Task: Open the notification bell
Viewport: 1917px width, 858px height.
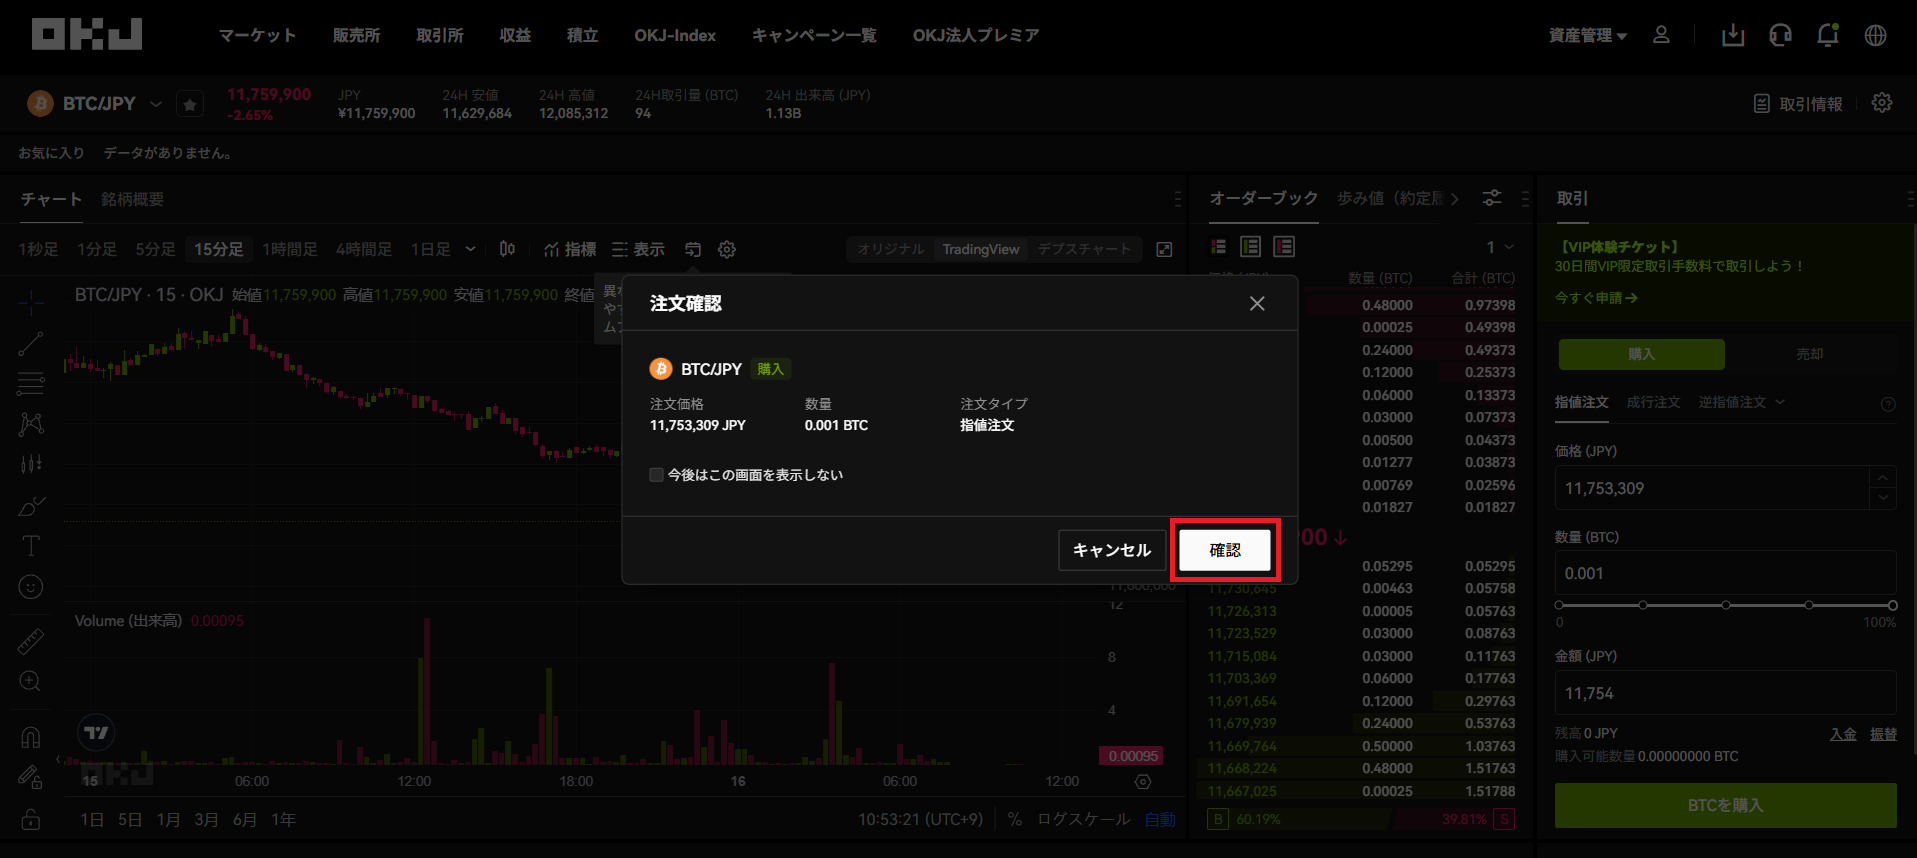Action: [x=1828, y=35]
